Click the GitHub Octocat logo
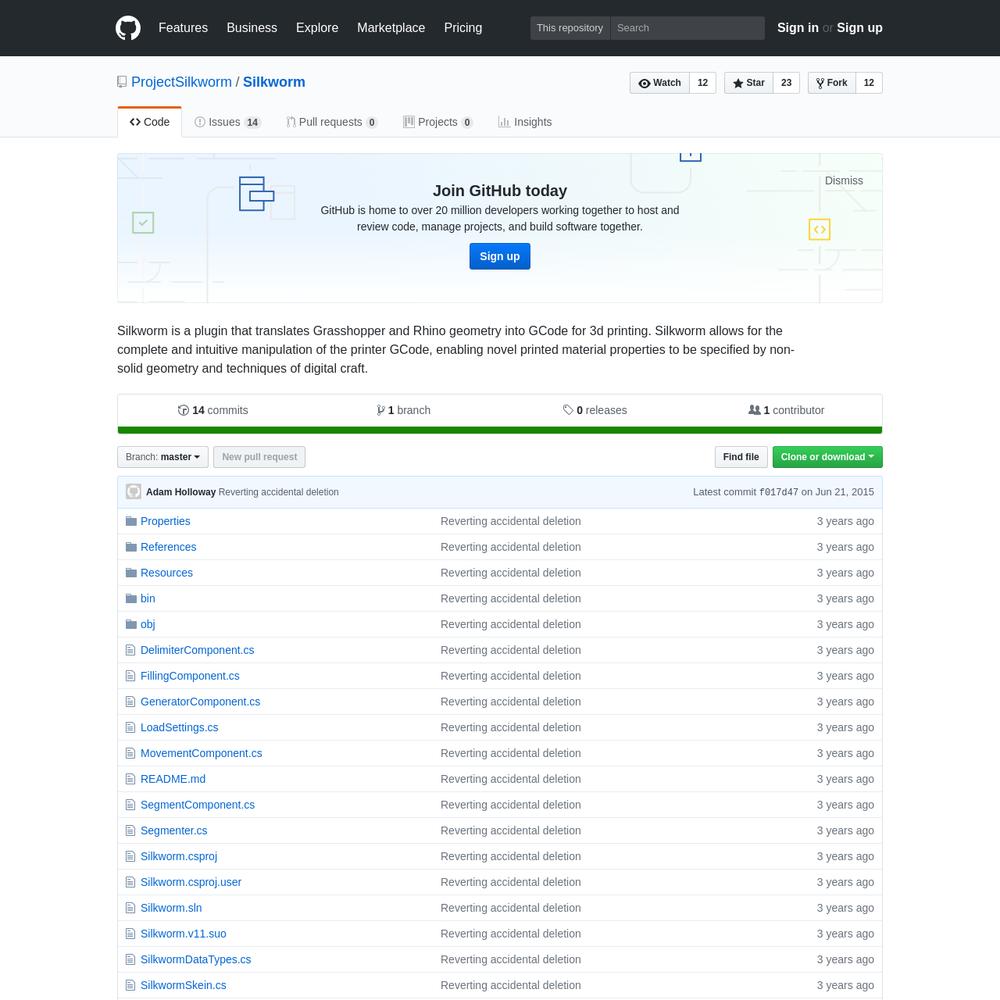The height and width of the screenshot is (1000, 1000). (128, 28)
